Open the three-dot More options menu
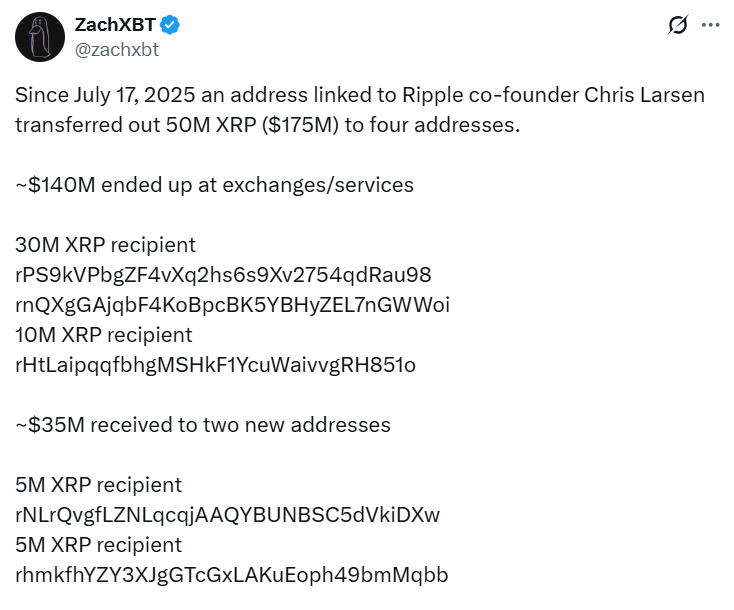Screen dimensions: 734x610 (x=711, y=26)
